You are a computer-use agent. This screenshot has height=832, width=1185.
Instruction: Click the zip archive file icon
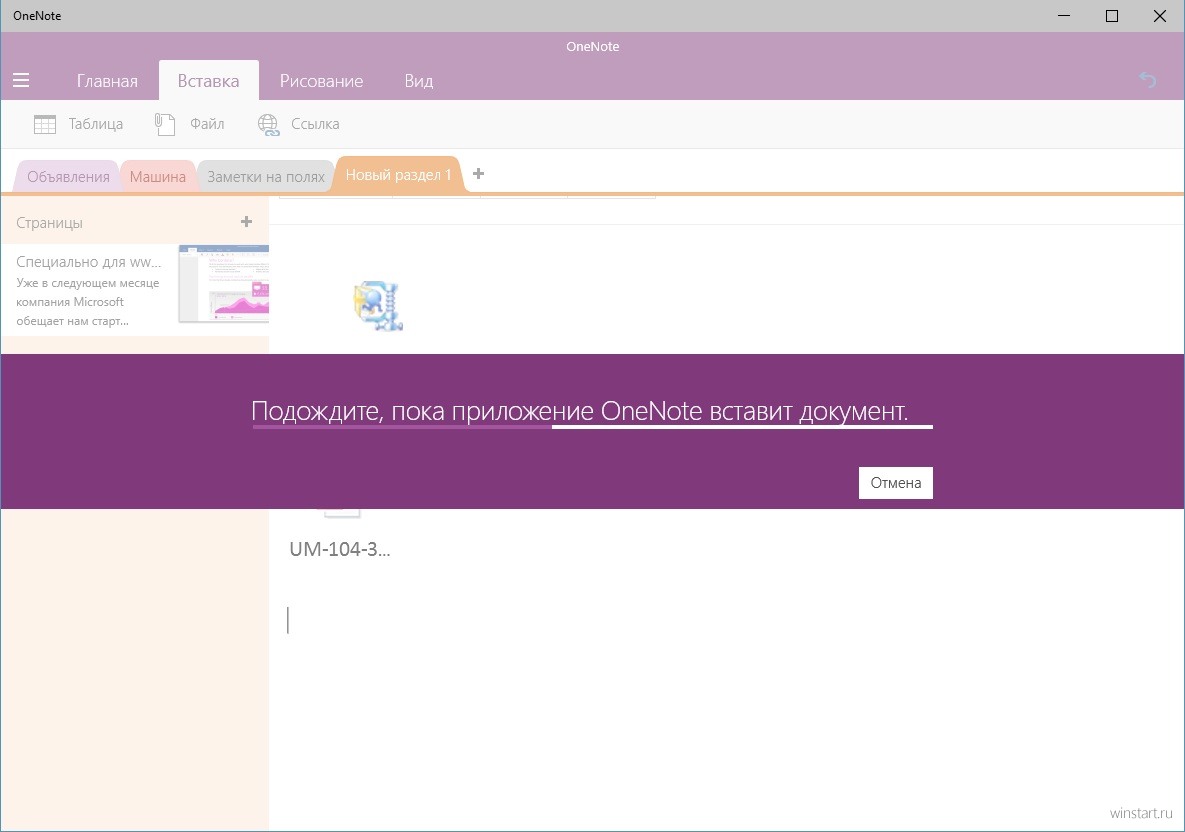tap(378, 306)
